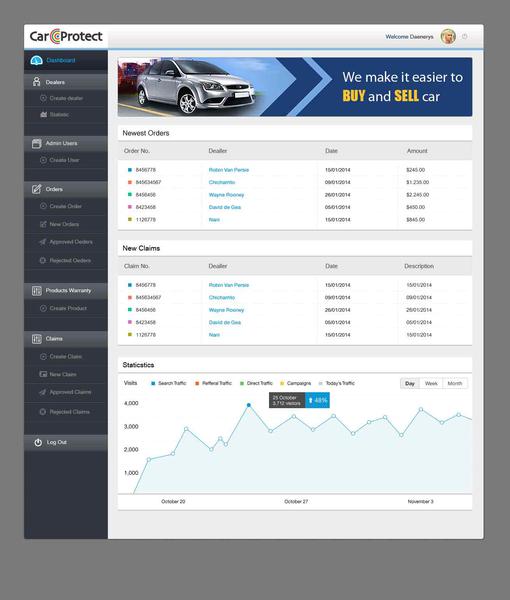510x600 pixels.
Task: Click the Search Traffic legend swatch
Action: (153, 383)
